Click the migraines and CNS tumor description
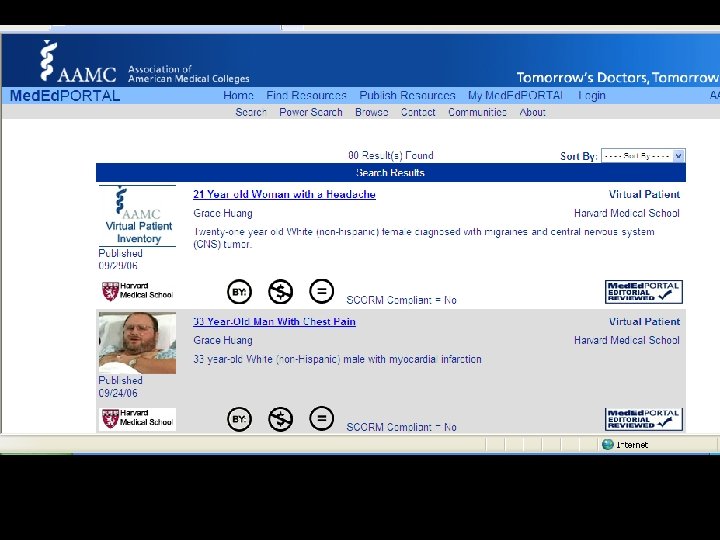The height and width of the screenshot is (540, 720). 424,238
